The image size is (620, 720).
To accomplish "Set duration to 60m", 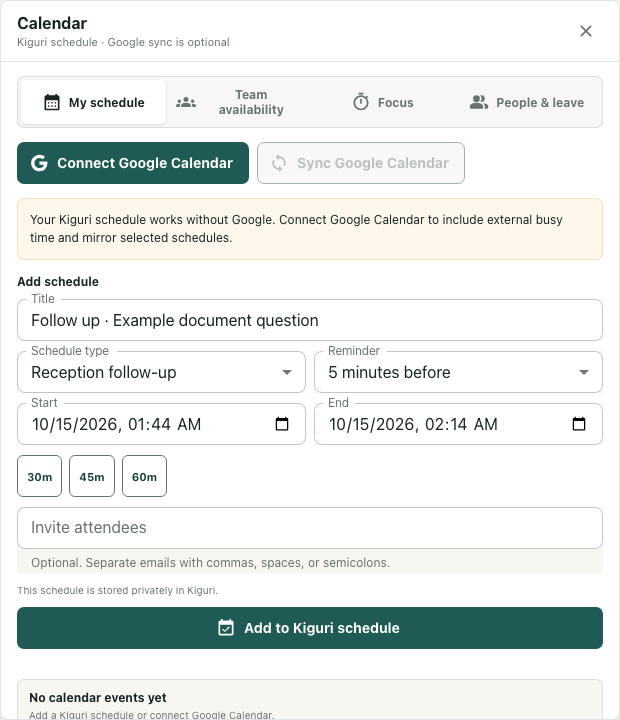I will (144, 476).
